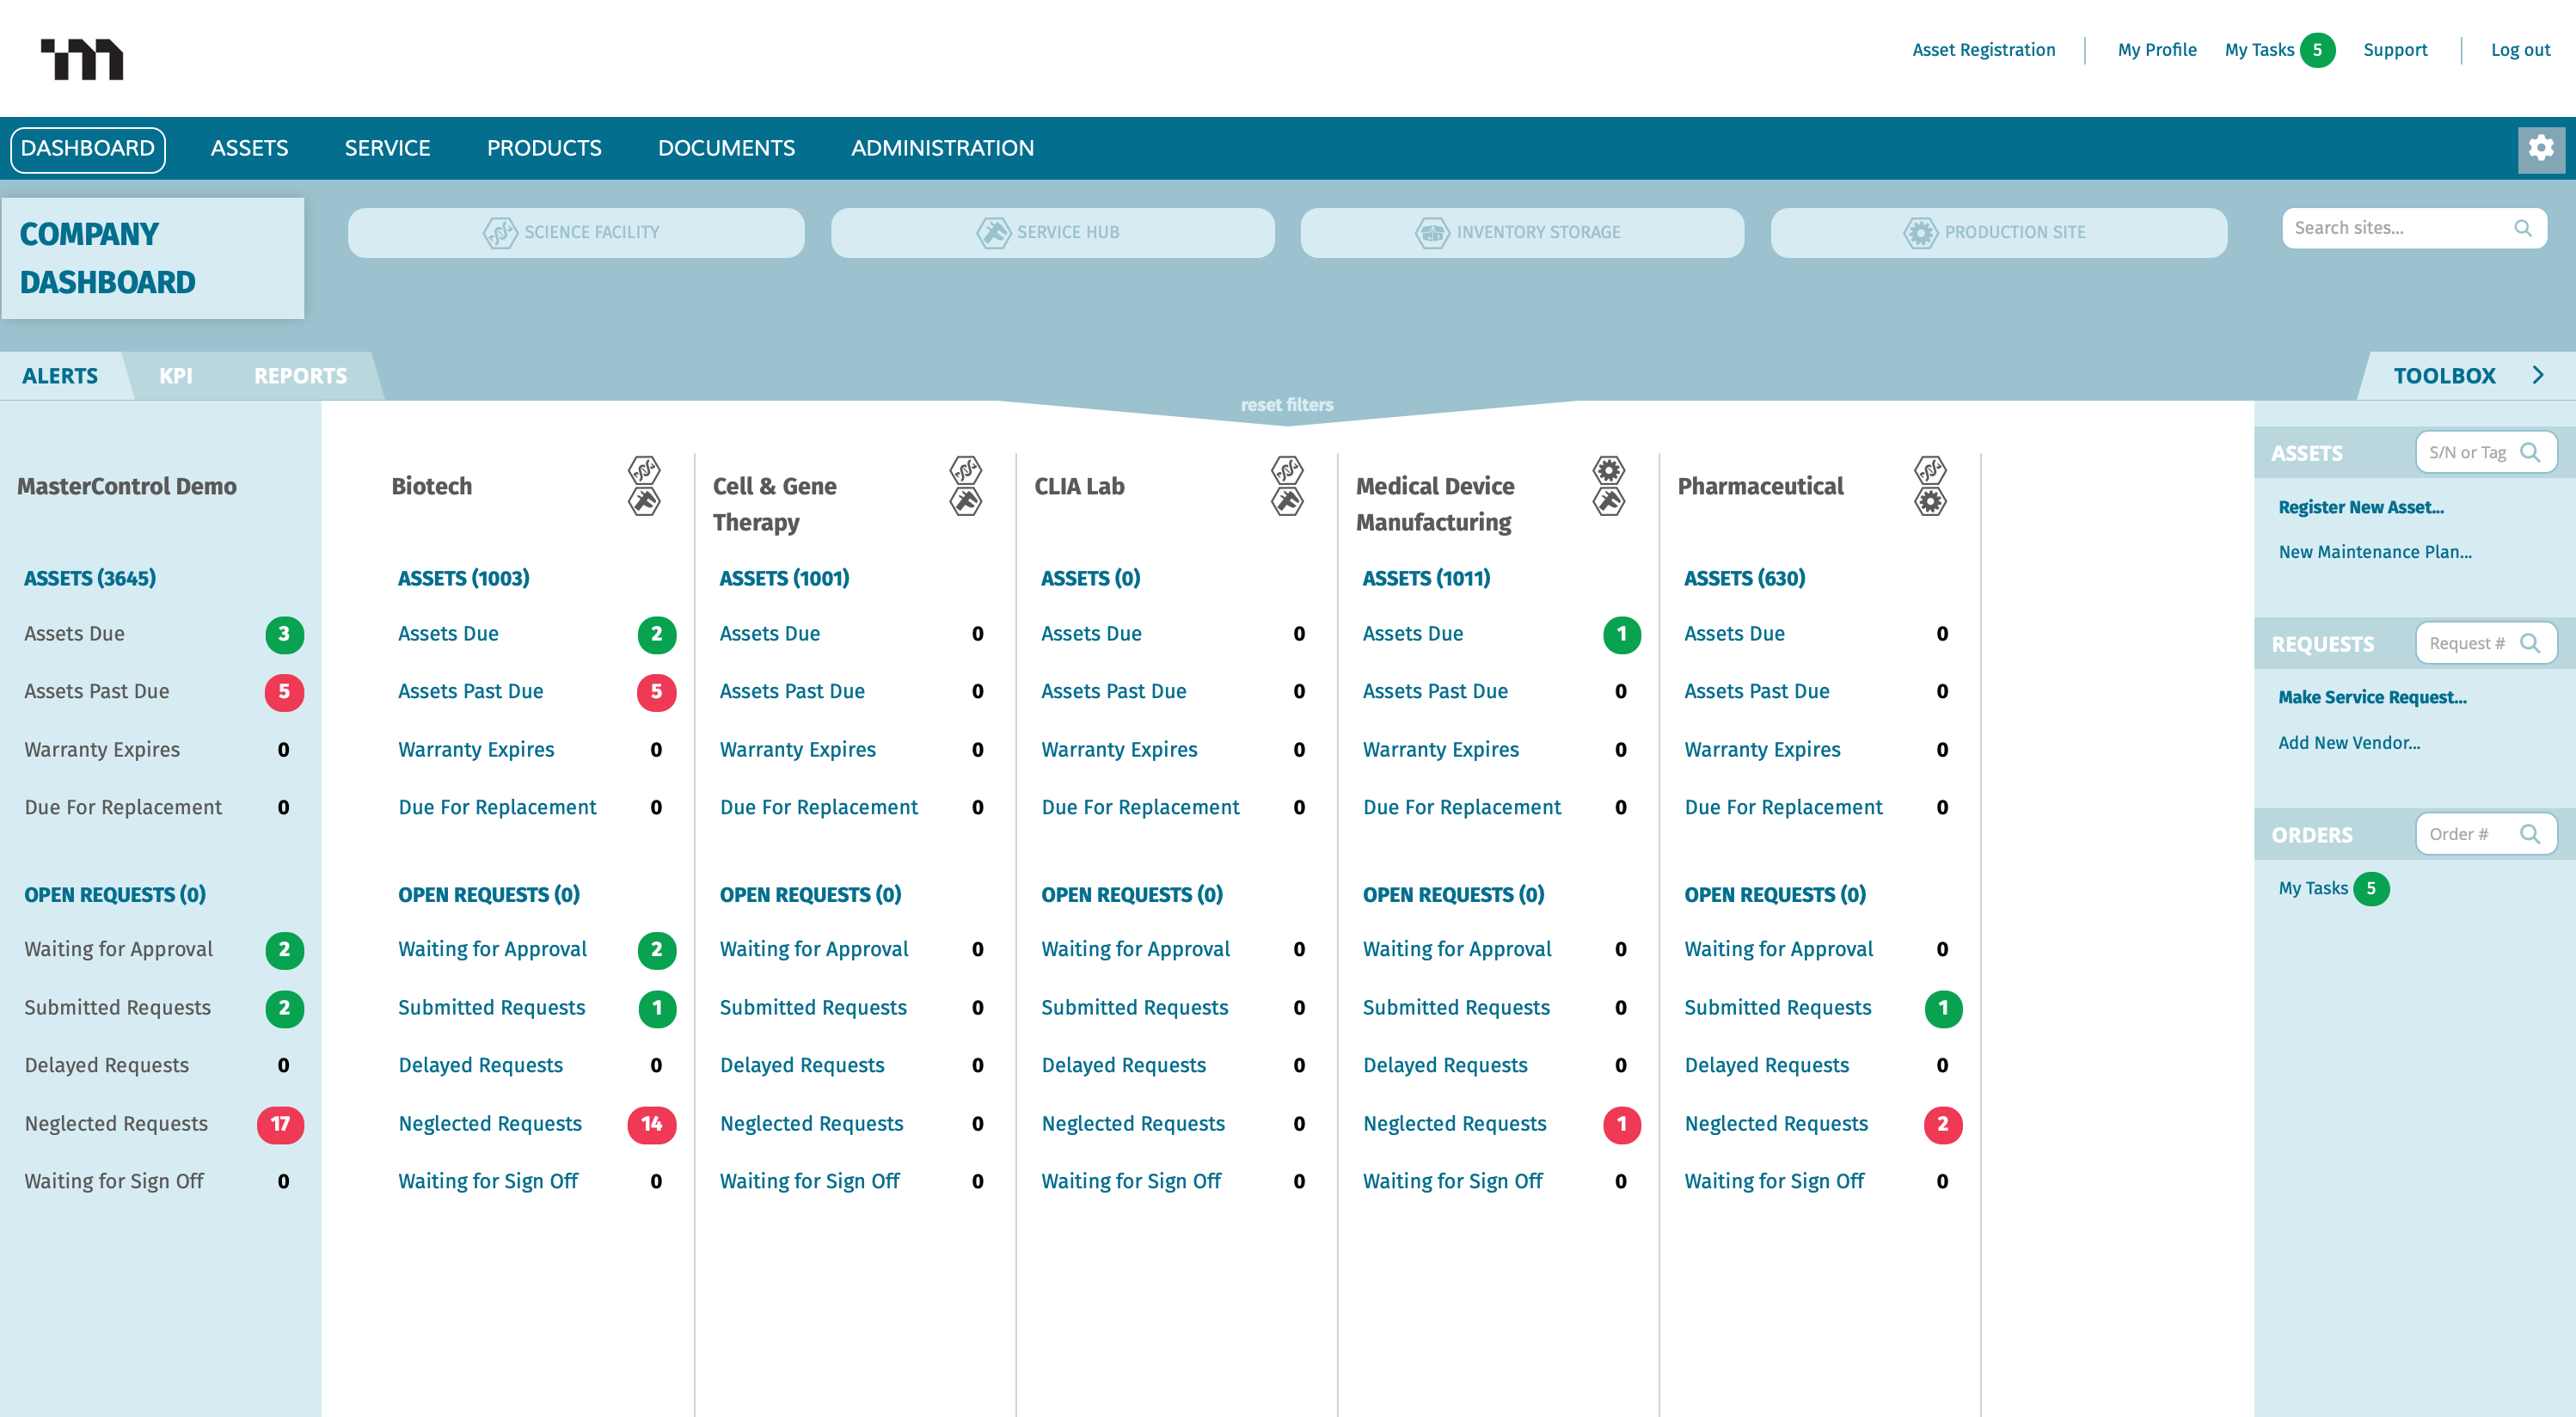This screenshot has height=1417, width=2576.
Task: Click the service tools icon next to CLIA Lab
Action: 1288,500
